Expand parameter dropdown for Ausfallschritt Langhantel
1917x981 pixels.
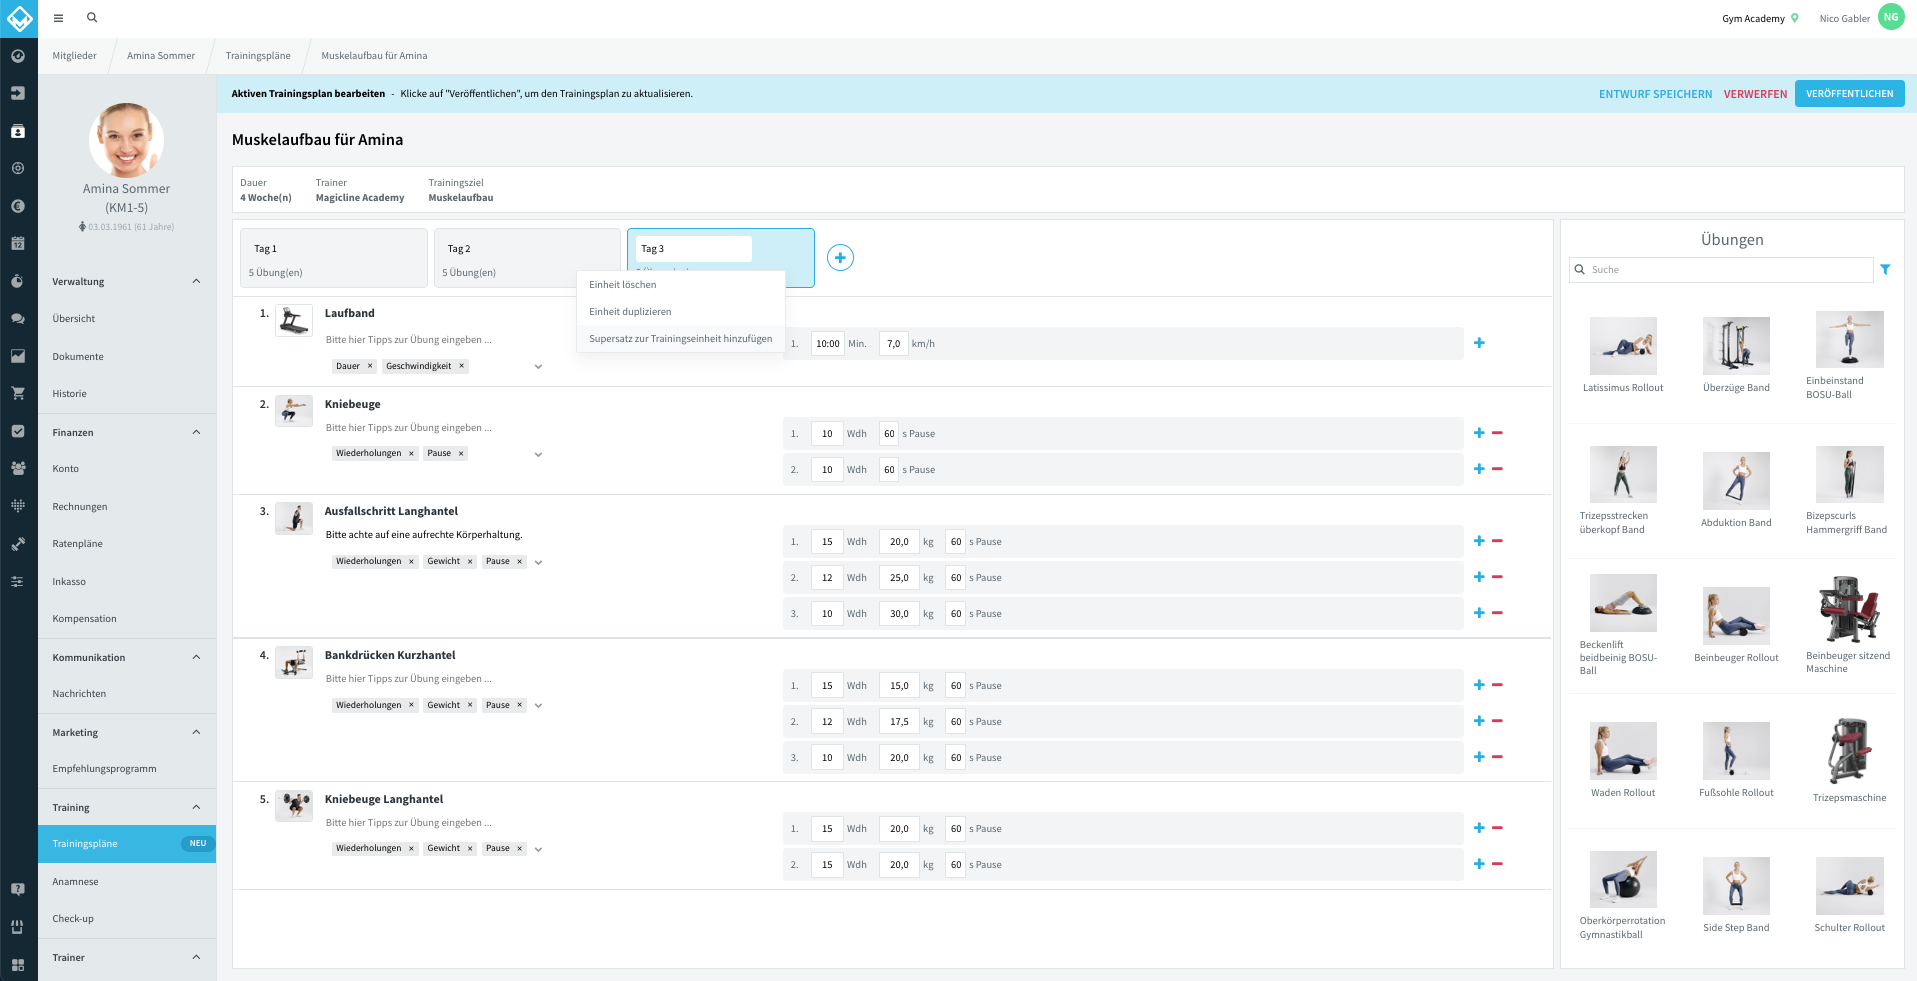pos(538,562)
